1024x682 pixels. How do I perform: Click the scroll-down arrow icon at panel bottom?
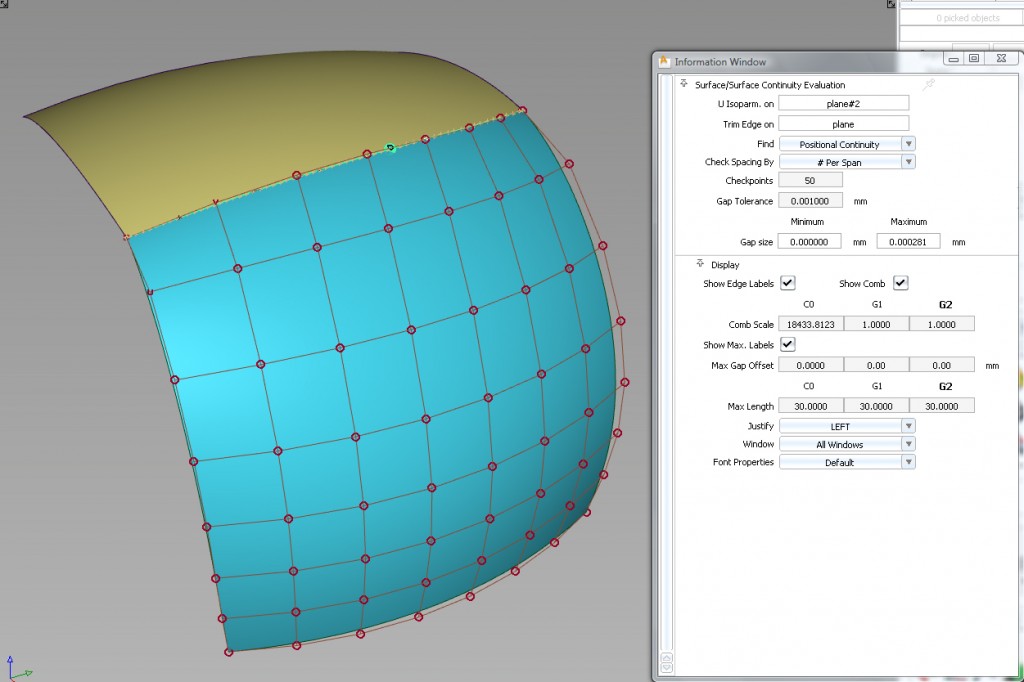point(667,667)
